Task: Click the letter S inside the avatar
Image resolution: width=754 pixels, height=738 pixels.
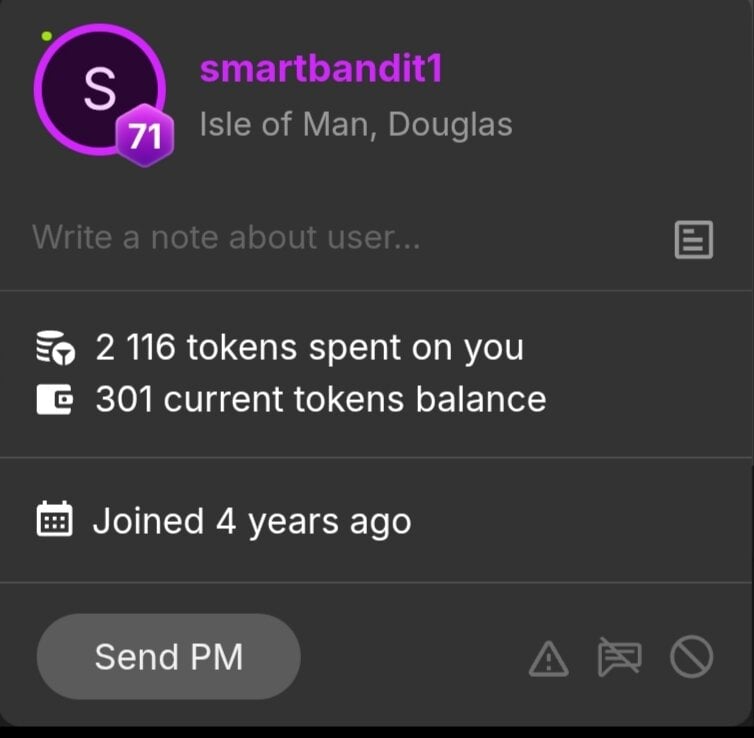Action: pos(98,88)
